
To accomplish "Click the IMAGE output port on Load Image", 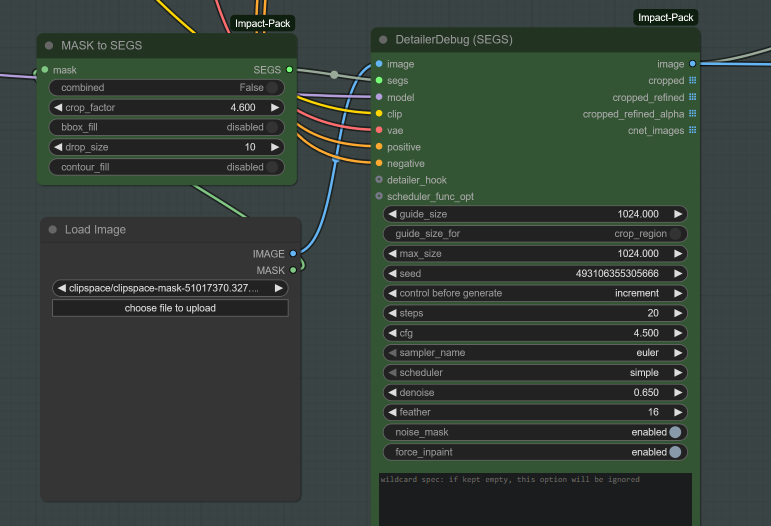I will click(293, 254).
